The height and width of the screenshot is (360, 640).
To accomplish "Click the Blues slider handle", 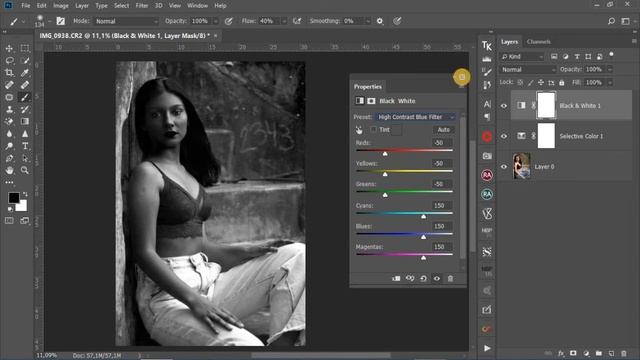I will (x=424, y=237).
